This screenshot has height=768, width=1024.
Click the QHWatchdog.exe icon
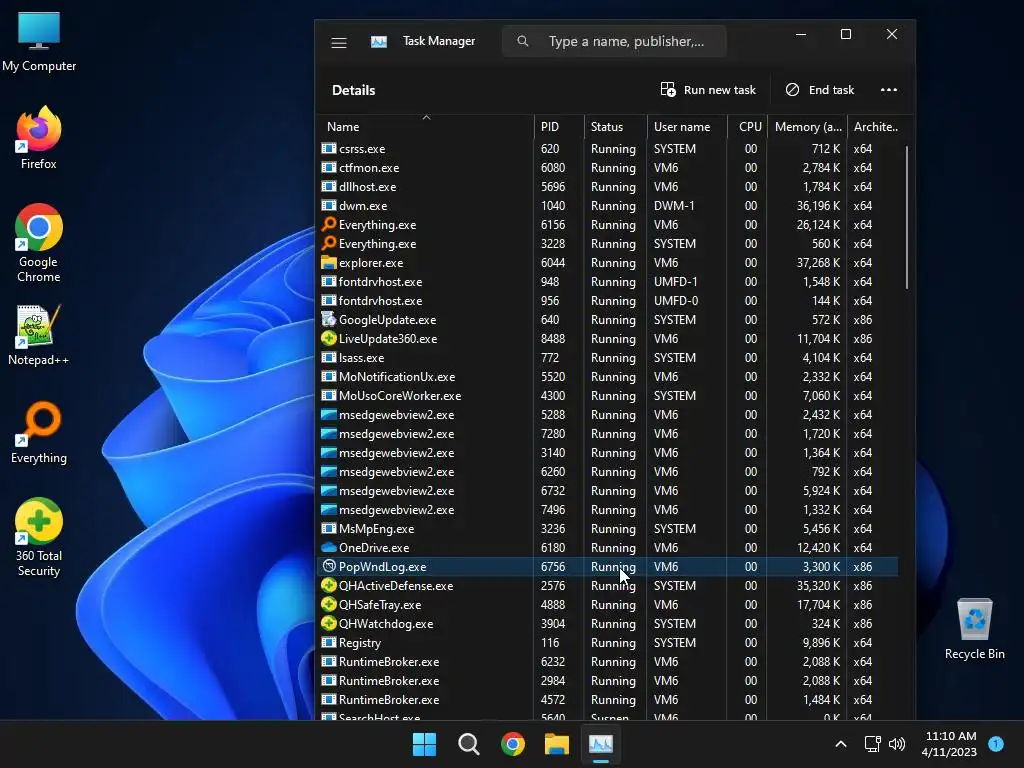pos(328,623)
